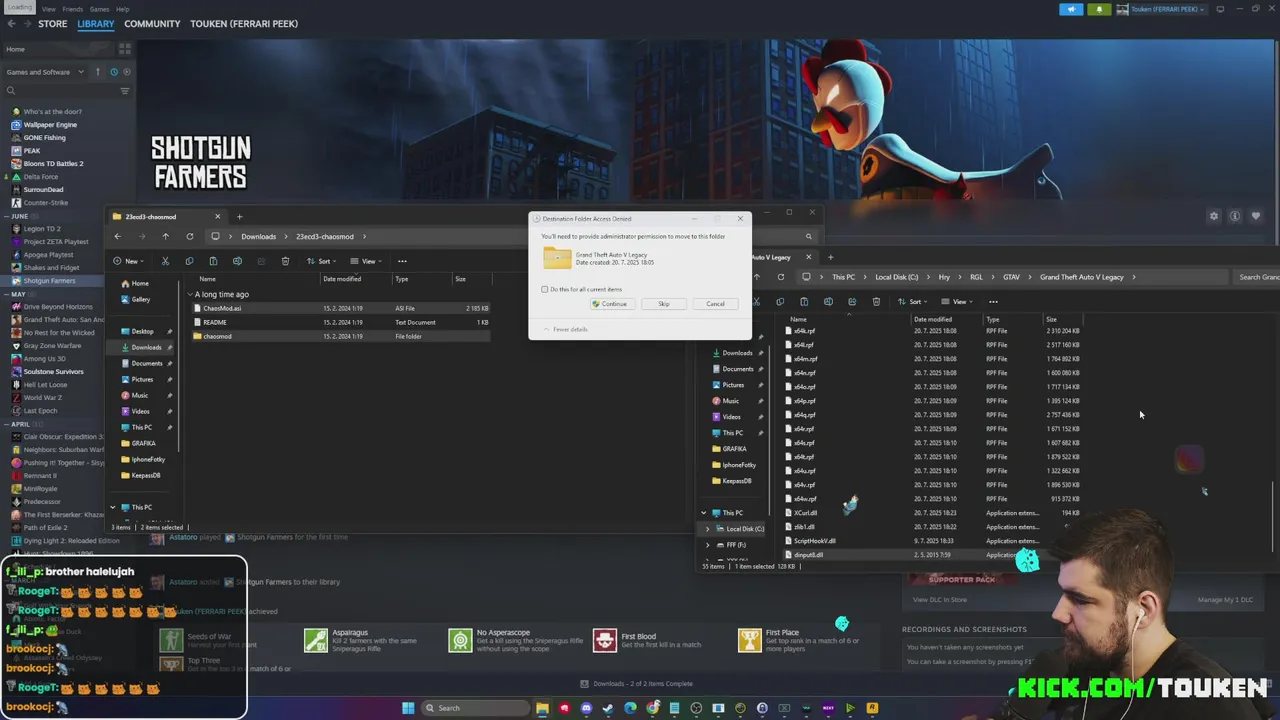Open Games and Software filter dropdown in Steam
Image resolution: width=1280 pixels, height=720 pixels.
[x=44, y=72]
